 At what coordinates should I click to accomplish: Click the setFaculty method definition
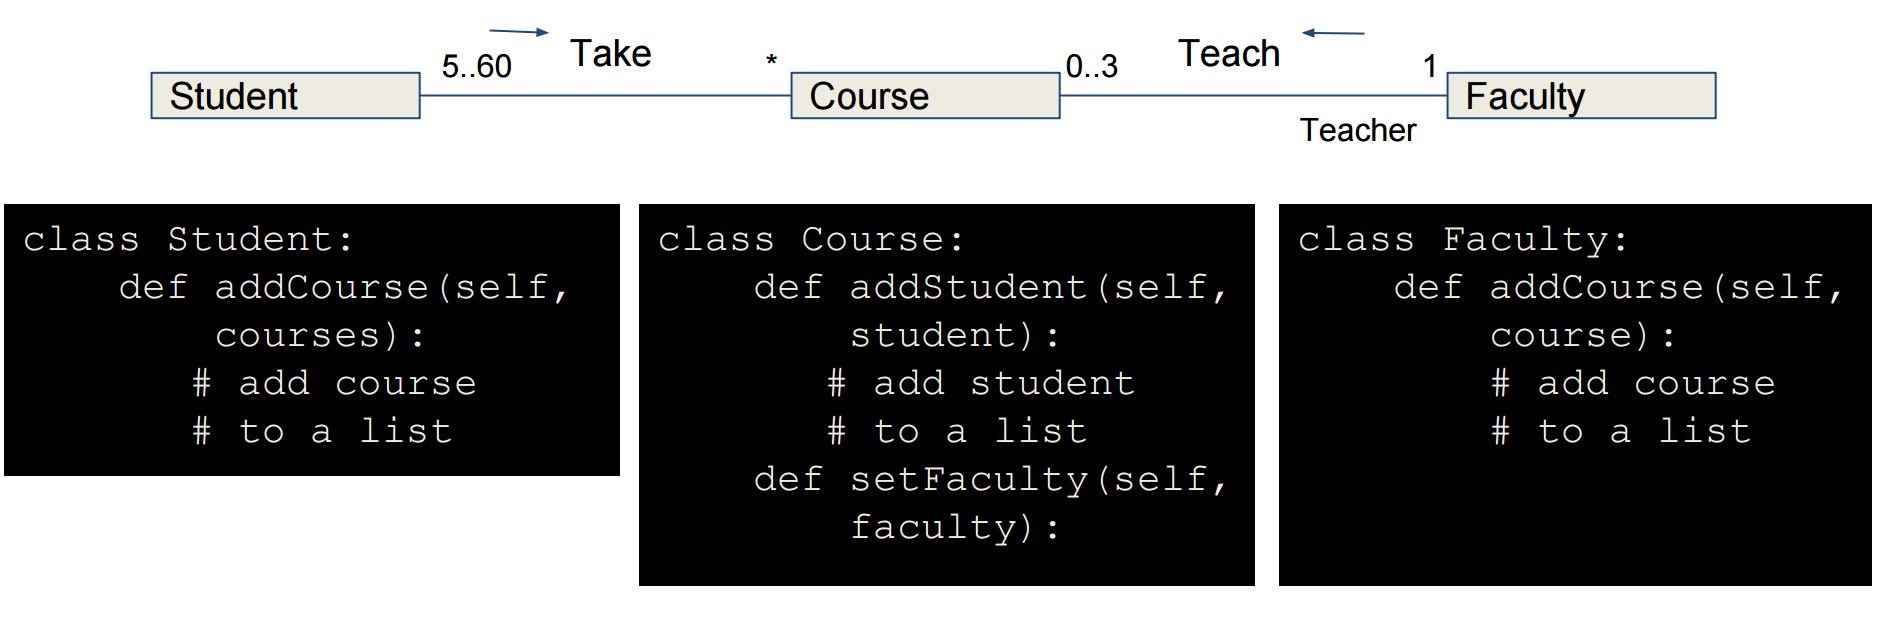coord(991,503)
